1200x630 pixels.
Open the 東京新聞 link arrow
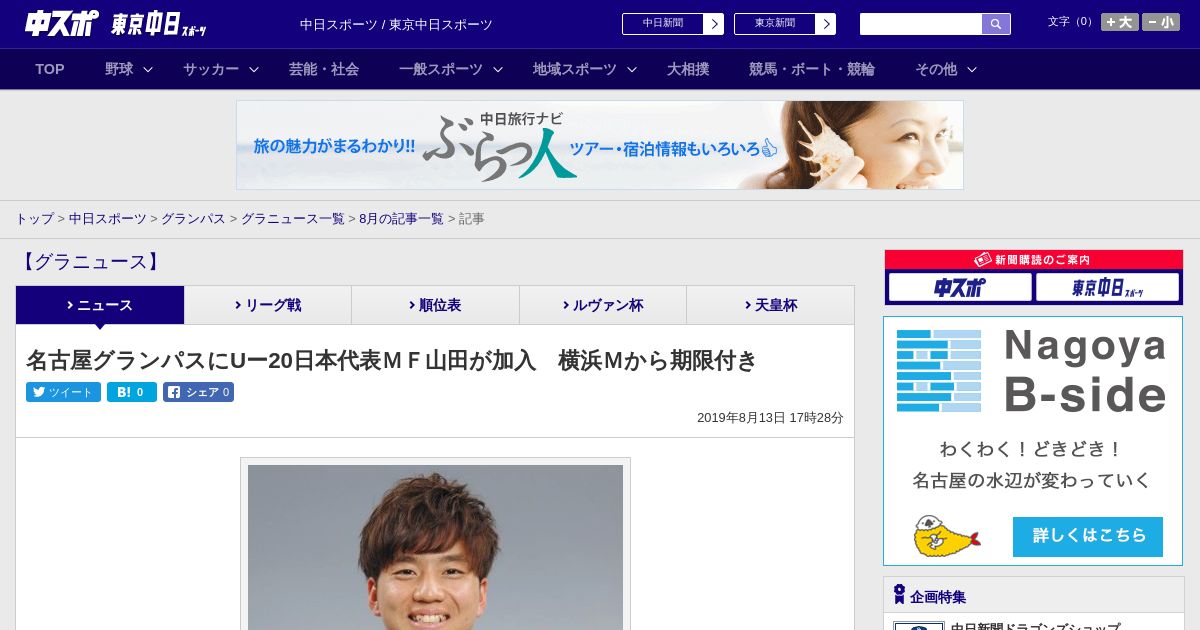tap(825, 24)
